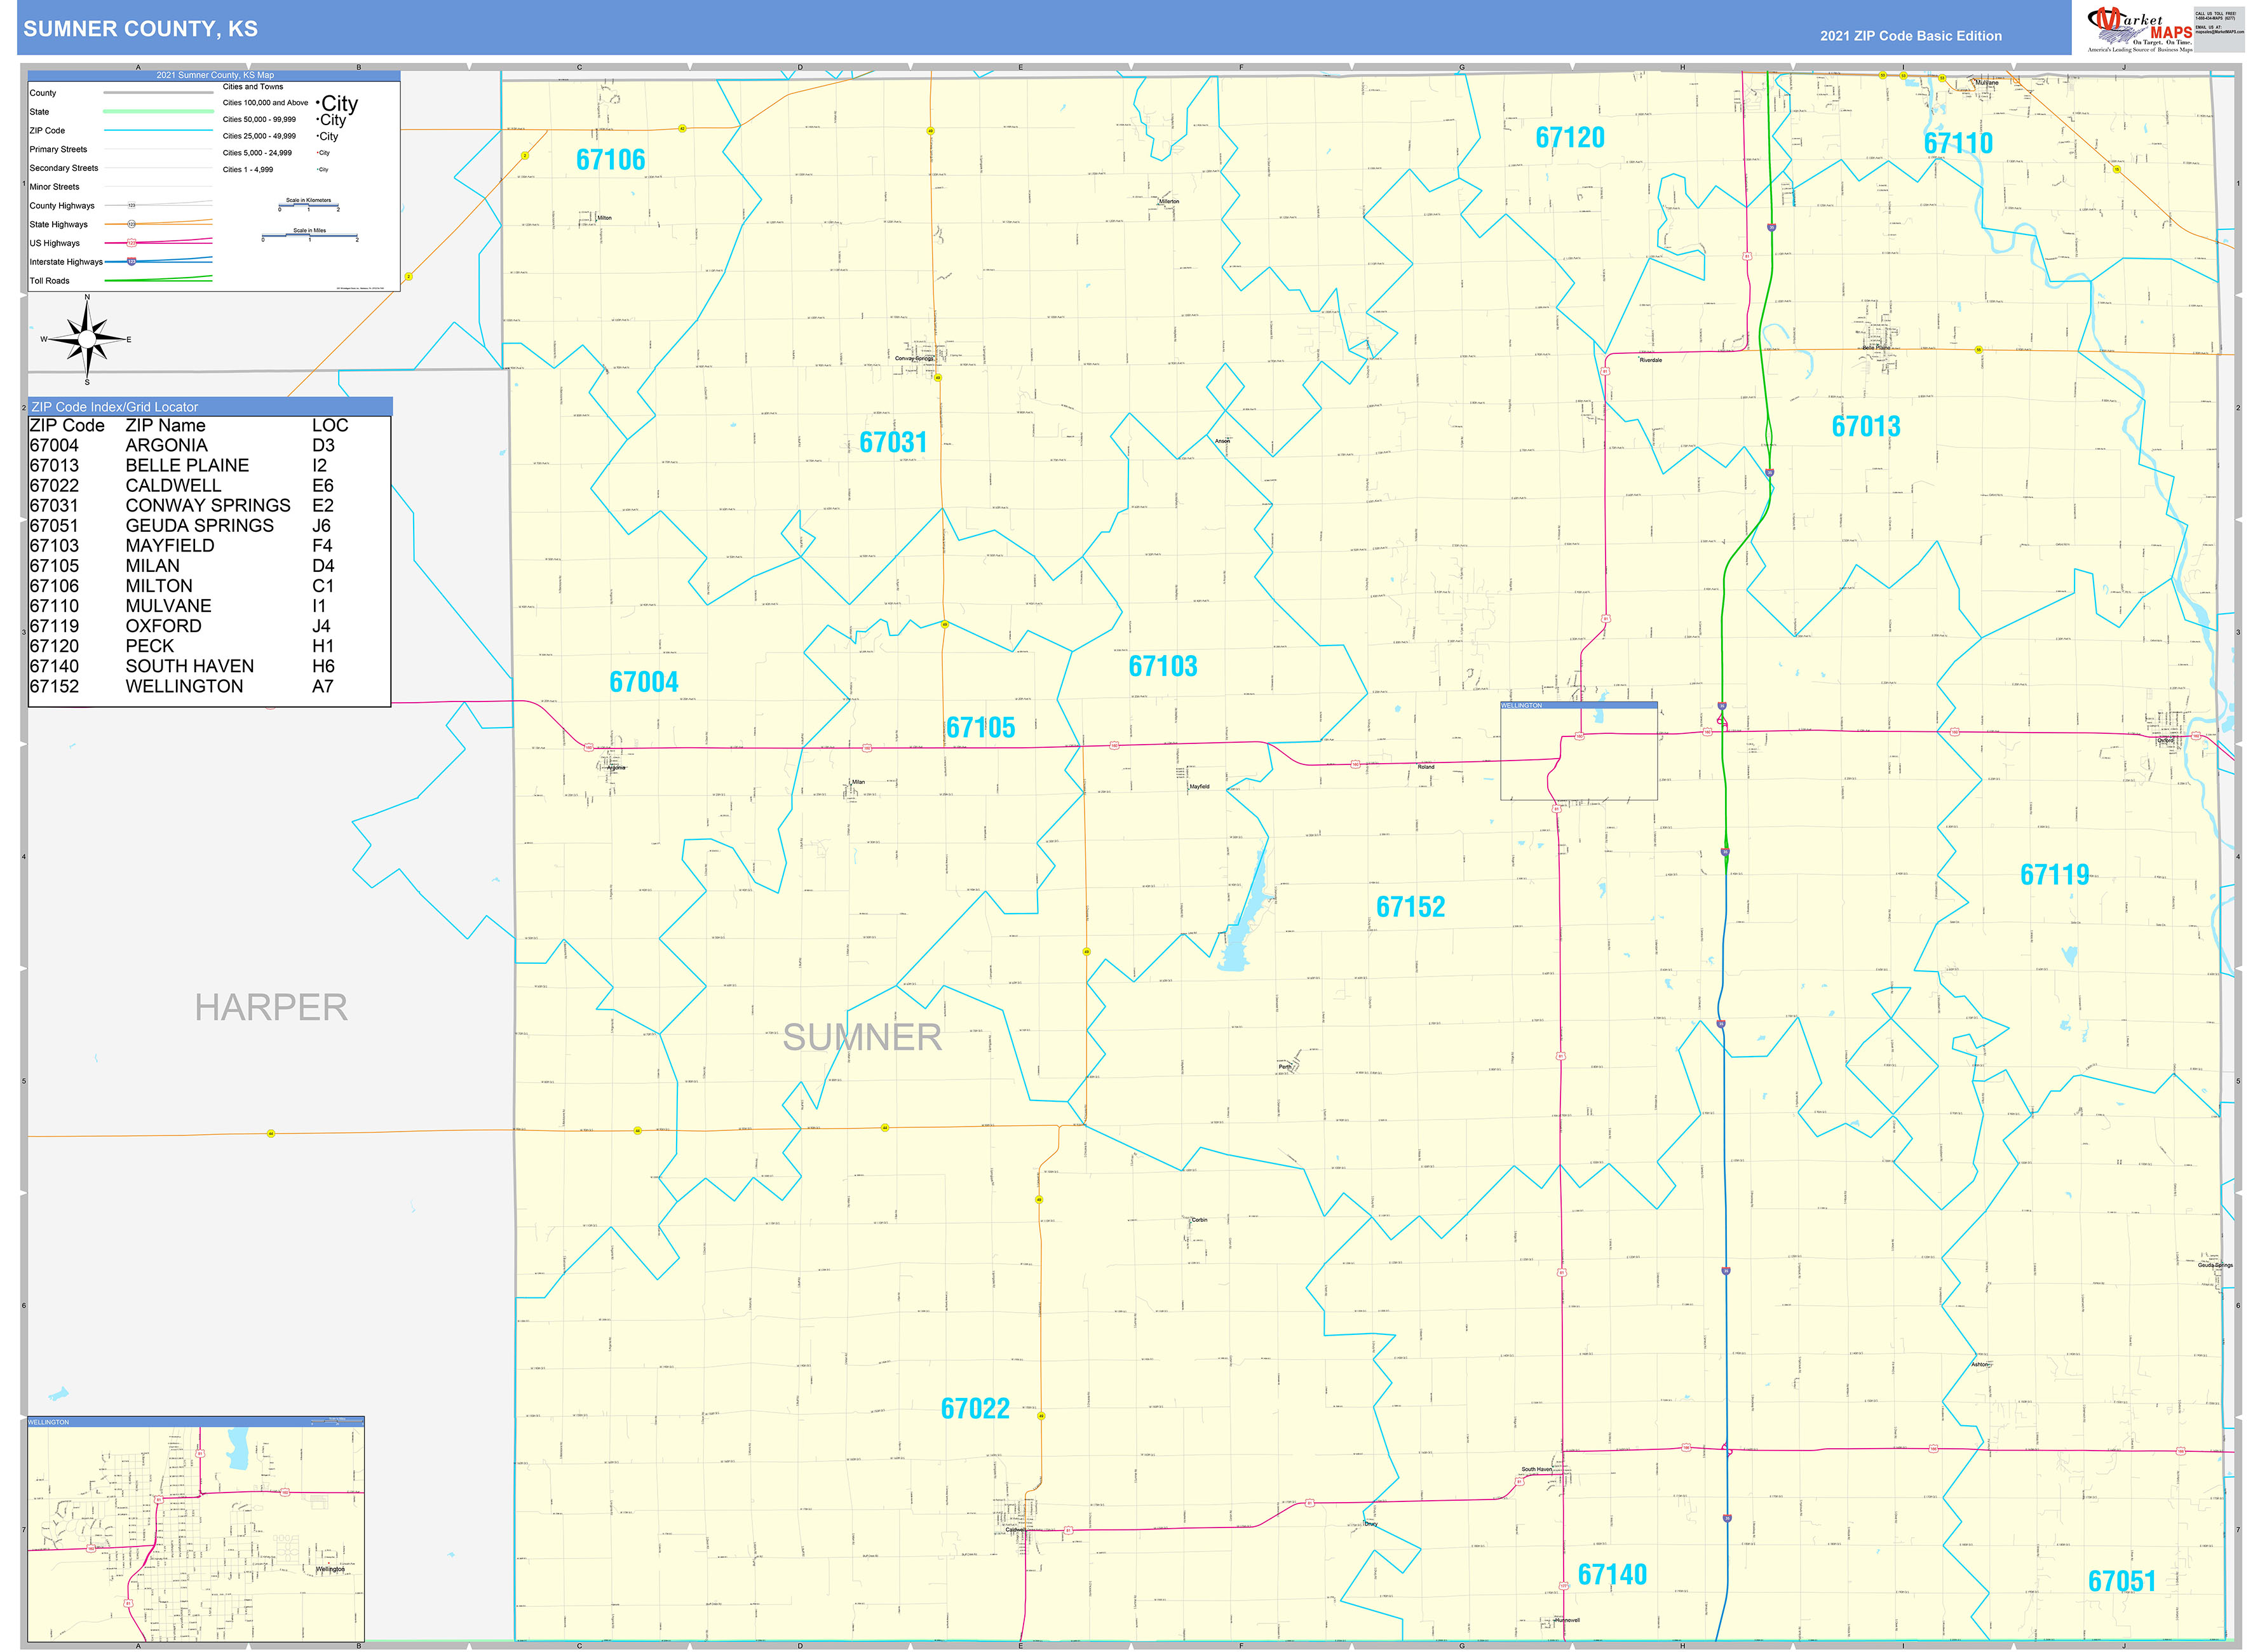Click the 67152 ZIP label on the map
The width and height of the screenshot is (2253, 1652).
click(x=1411, y=906)
